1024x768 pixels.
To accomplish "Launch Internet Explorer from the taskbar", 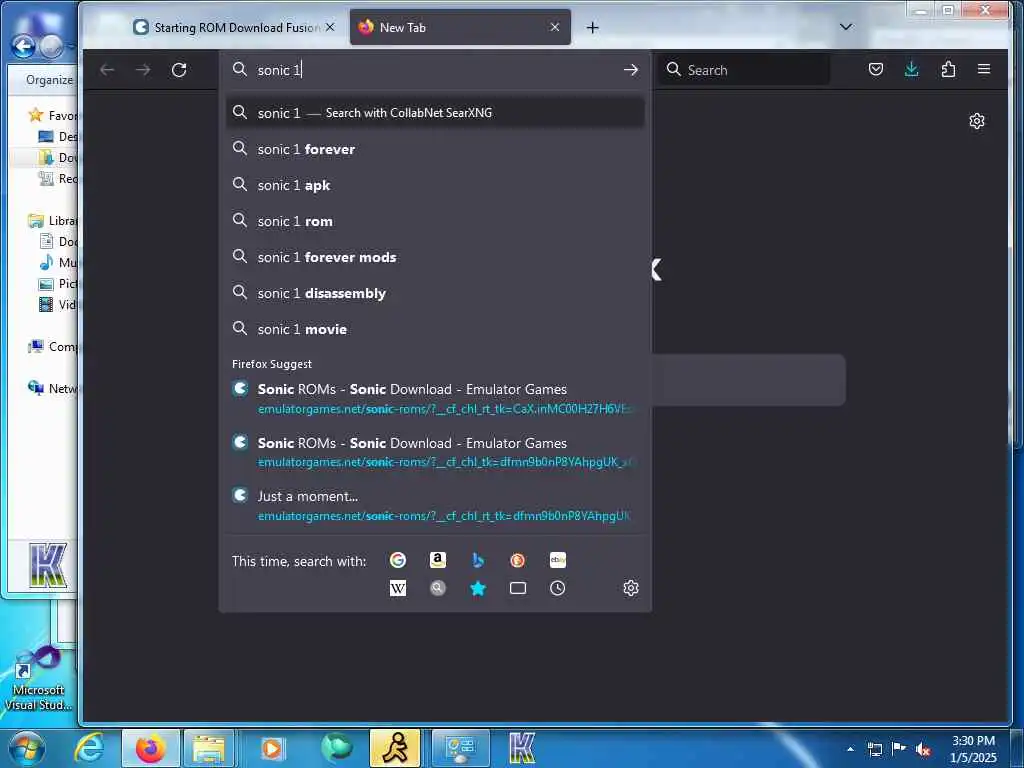I will coord(89,748).
